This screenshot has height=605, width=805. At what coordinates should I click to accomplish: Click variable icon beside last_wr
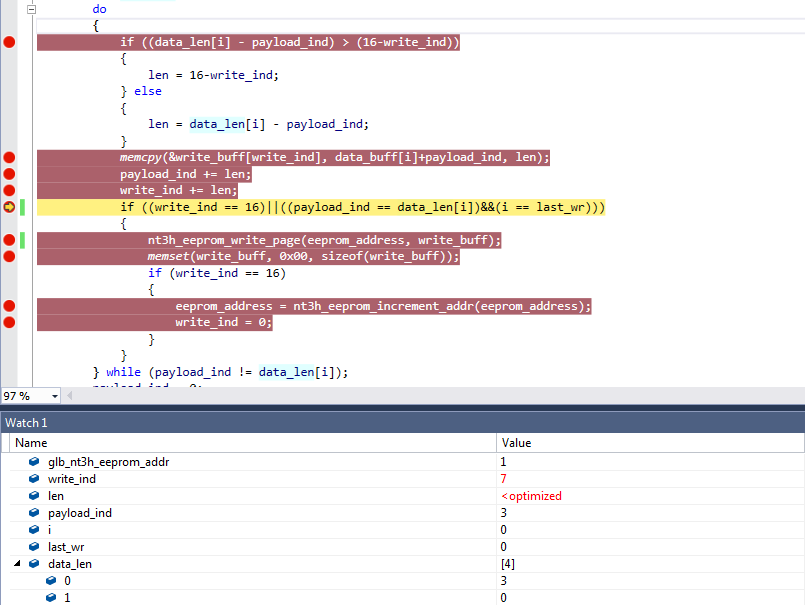tap(34, 546)
